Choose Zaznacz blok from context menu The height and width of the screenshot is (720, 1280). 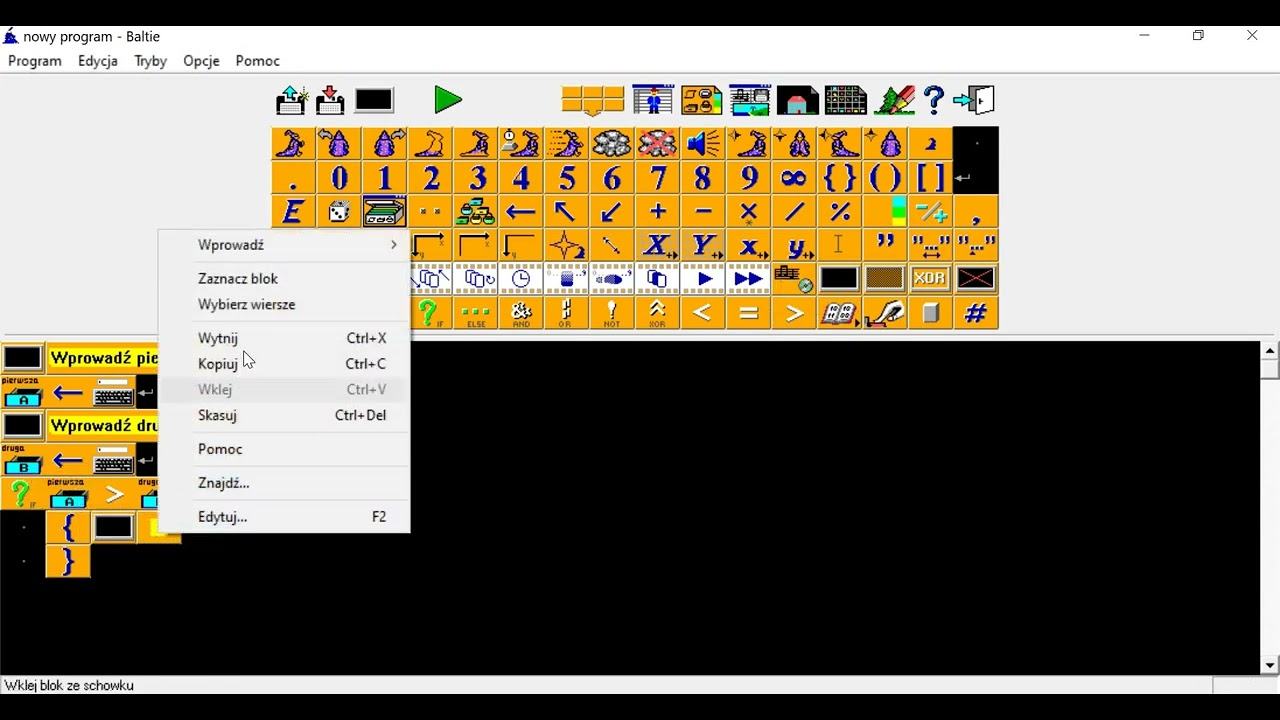coord(284,279)
